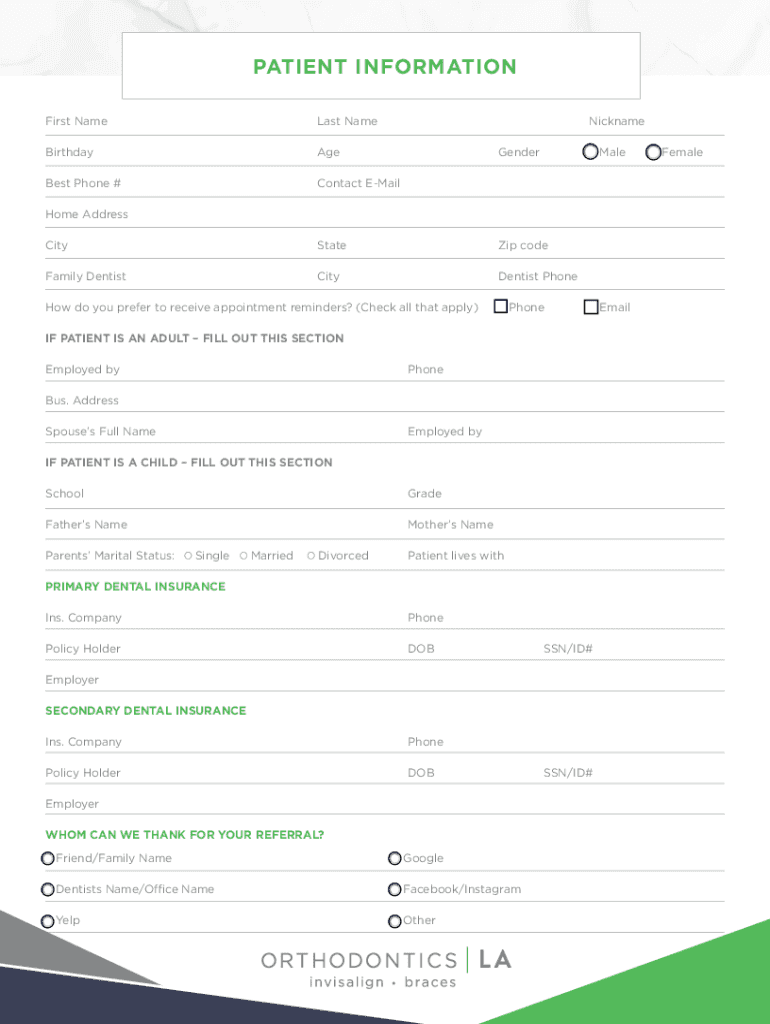
Task: Select Married marital status option
Action: point(244,556)
